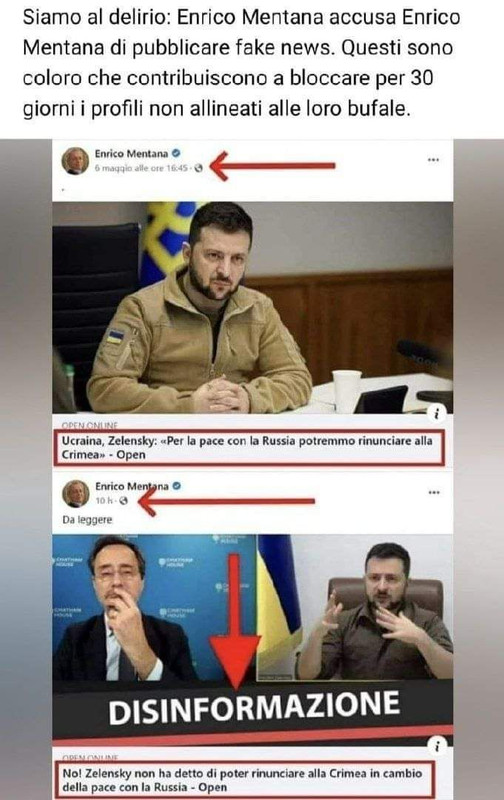Open headline 'Per la pace con la Russia potremmo rinunciare'
This screenshot has width=504, height=800.
tap(248, 447)
